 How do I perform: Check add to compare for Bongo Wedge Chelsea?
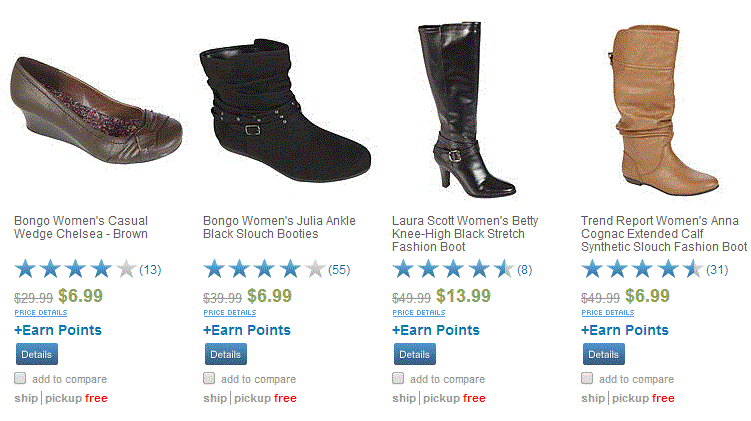[21, 378]
